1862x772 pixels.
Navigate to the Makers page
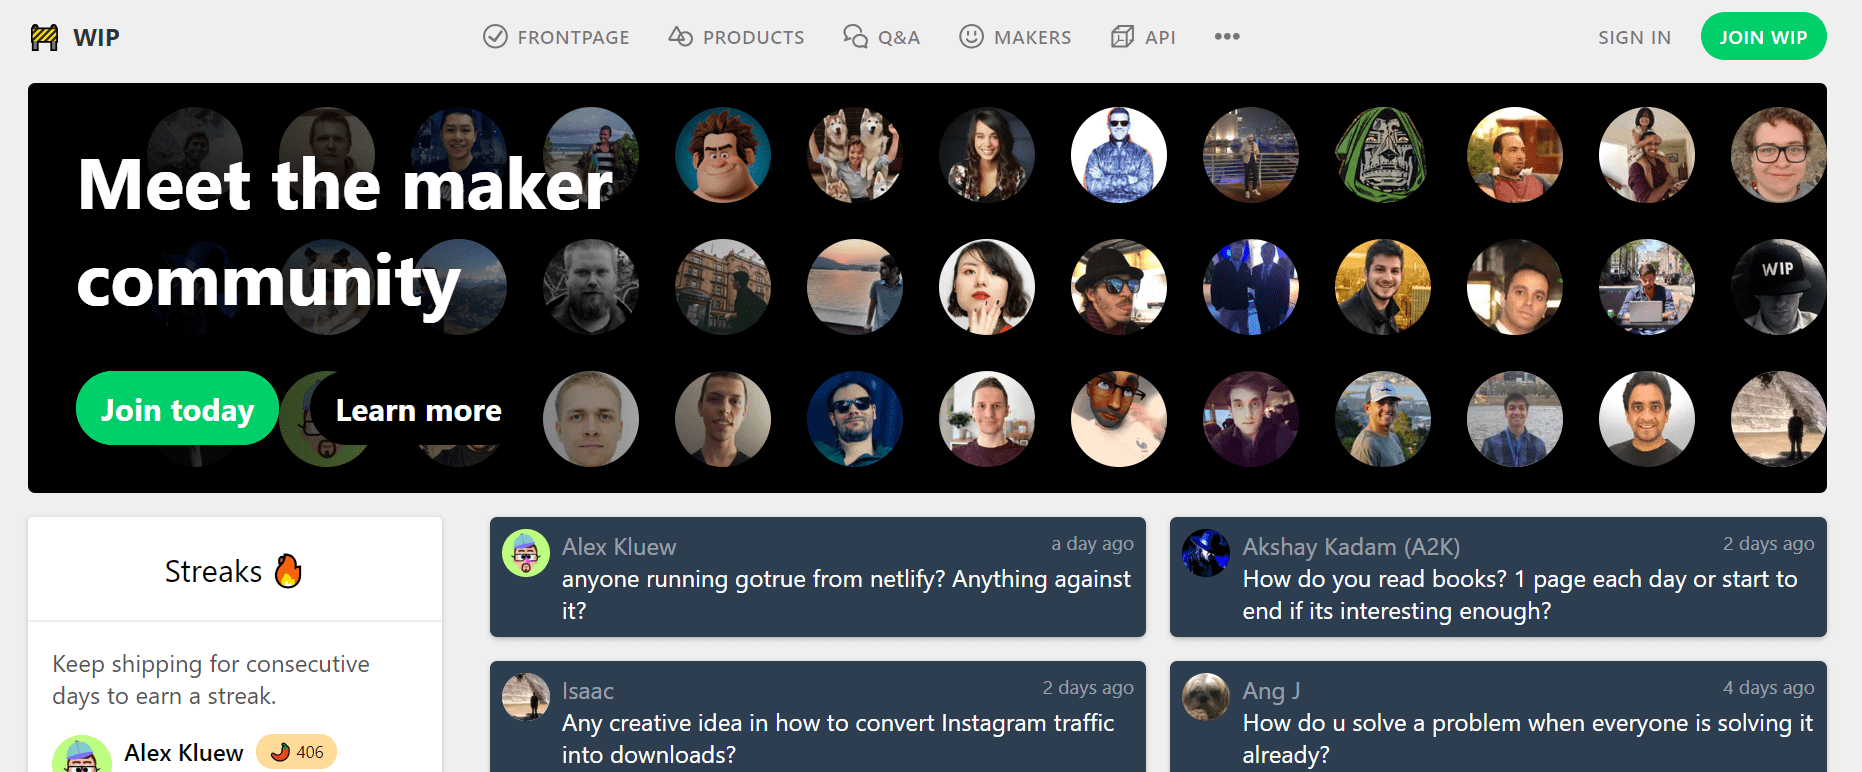[x=1015, y=37]
